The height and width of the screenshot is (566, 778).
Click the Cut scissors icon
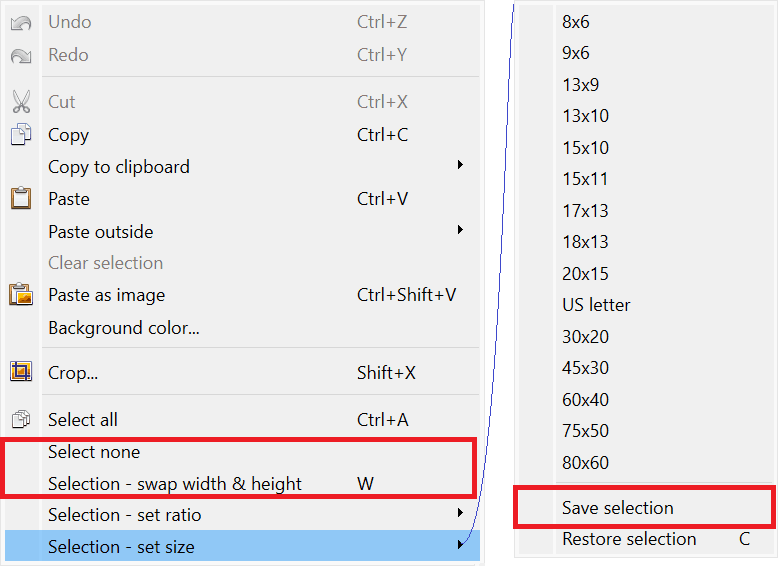pos(21,102)
